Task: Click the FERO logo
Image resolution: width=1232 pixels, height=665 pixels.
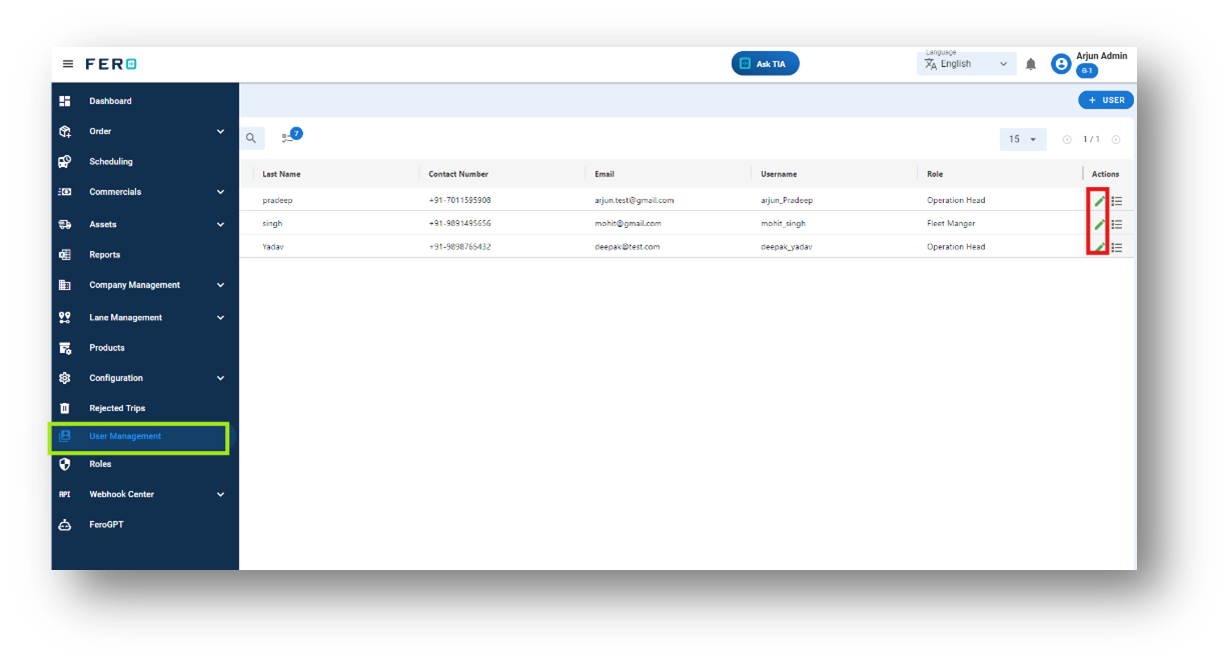Action: [x=111, y=64]
